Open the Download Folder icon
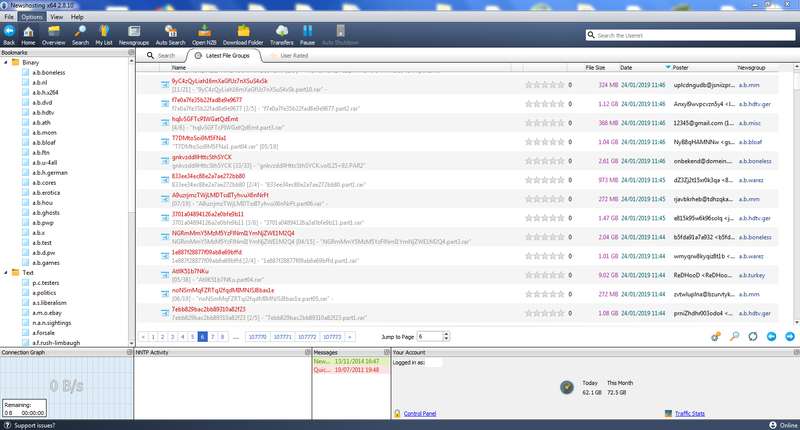The image size is (800, 430). 243,34
